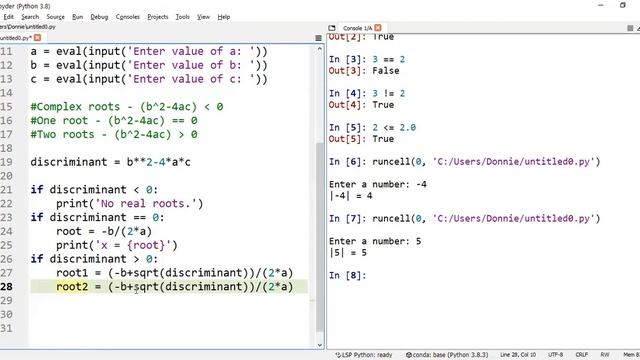The image size is (640, 360).
Task: Click console output '|-4| = 4'
Action: (351, 196)
